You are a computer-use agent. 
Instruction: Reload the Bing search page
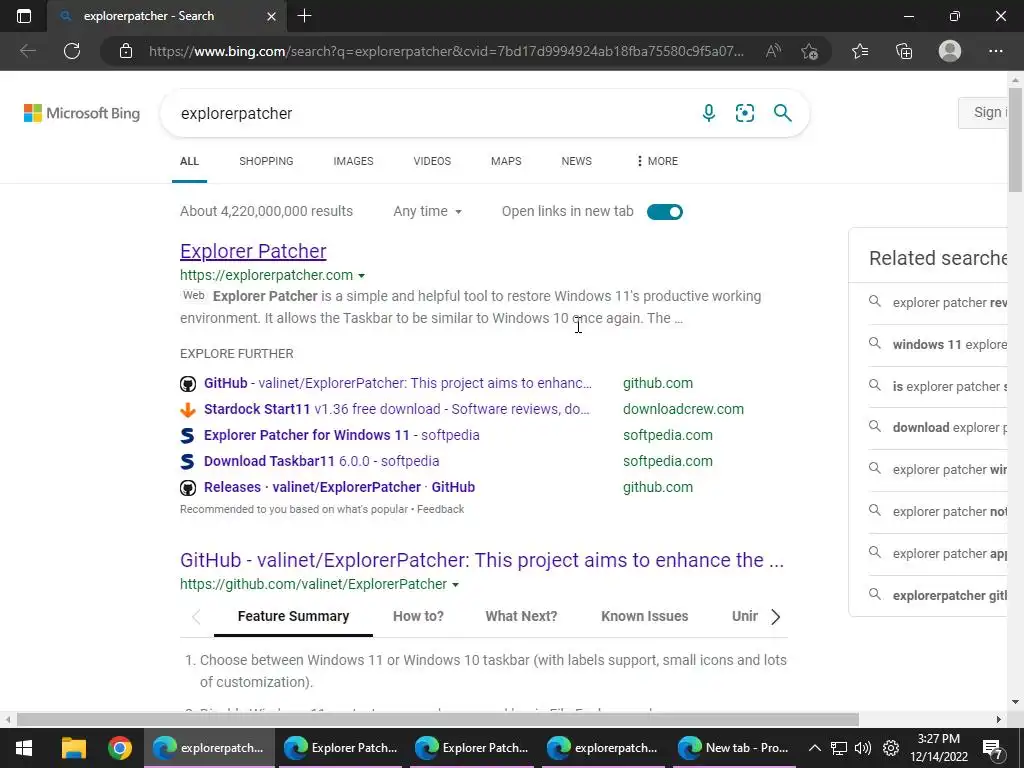tap(72, 51)
